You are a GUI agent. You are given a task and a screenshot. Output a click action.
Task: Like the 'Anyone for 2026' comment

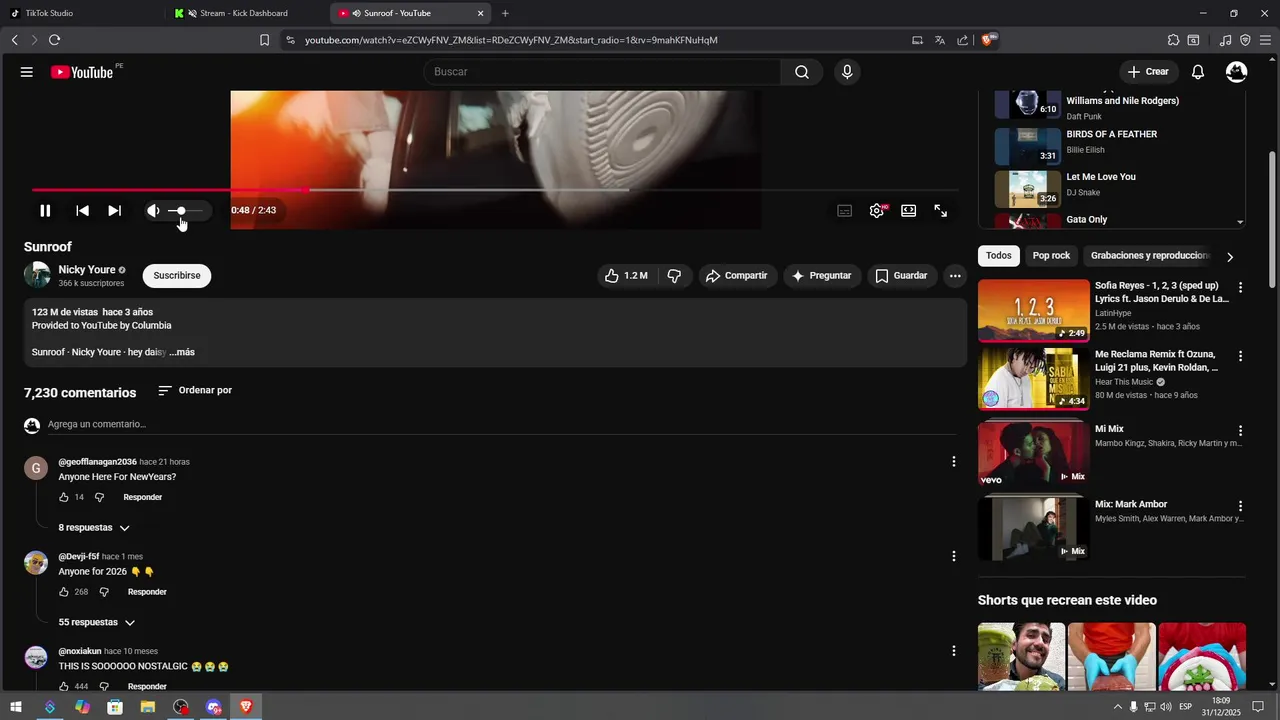(x=64, y=593)
